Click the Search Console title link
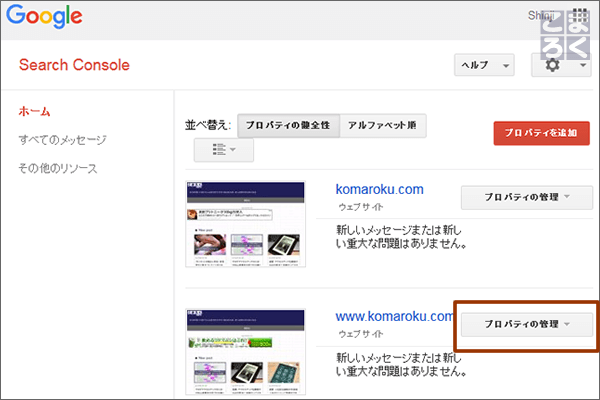Screen dimensions: 600x400 pos(74,65)
